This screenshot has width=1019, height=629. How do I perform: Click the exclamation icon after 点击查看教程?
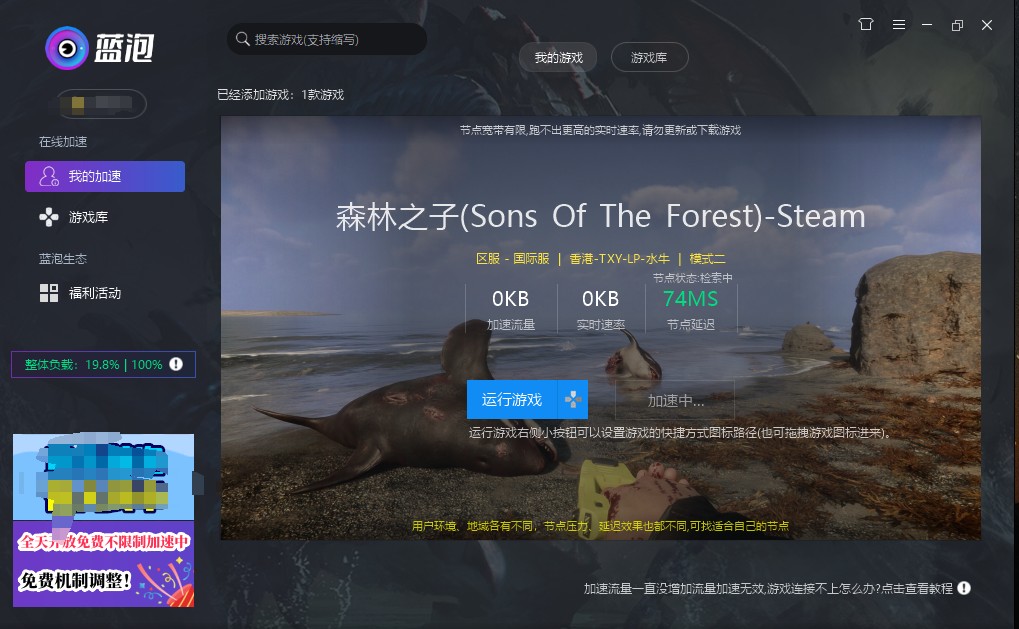pyautogui.click(x=964, y=588)
